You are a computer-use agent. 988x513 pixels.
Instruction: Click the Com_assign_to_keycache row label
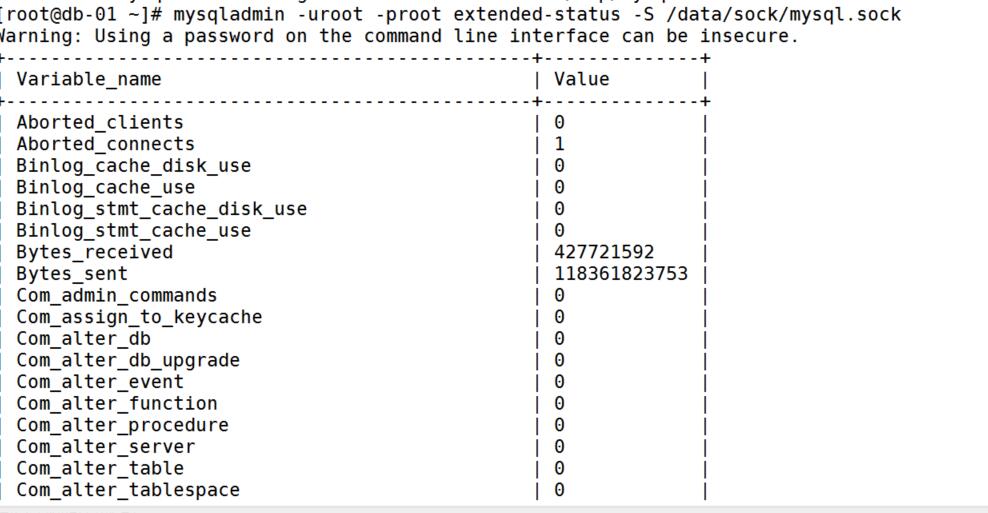coord(139,317)
